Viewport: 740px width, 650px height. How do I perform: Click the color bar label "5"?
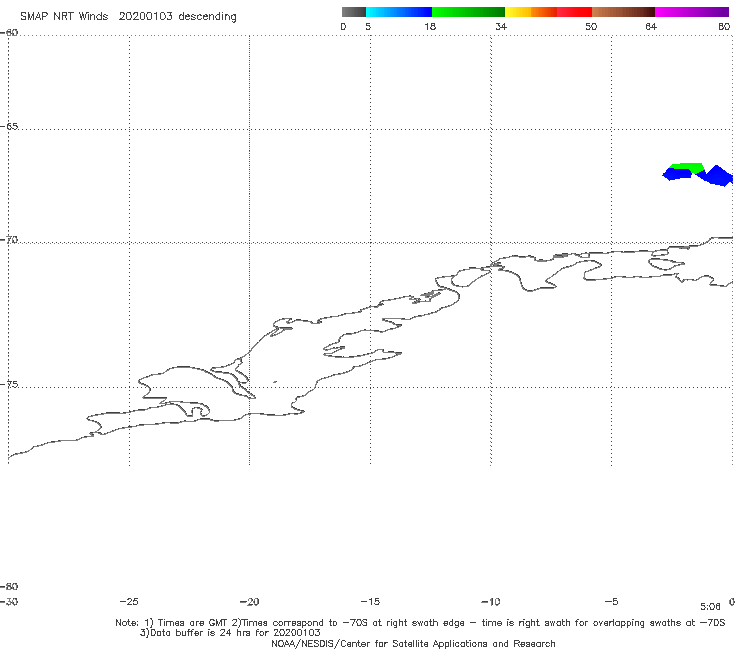[x=368, y=26]
